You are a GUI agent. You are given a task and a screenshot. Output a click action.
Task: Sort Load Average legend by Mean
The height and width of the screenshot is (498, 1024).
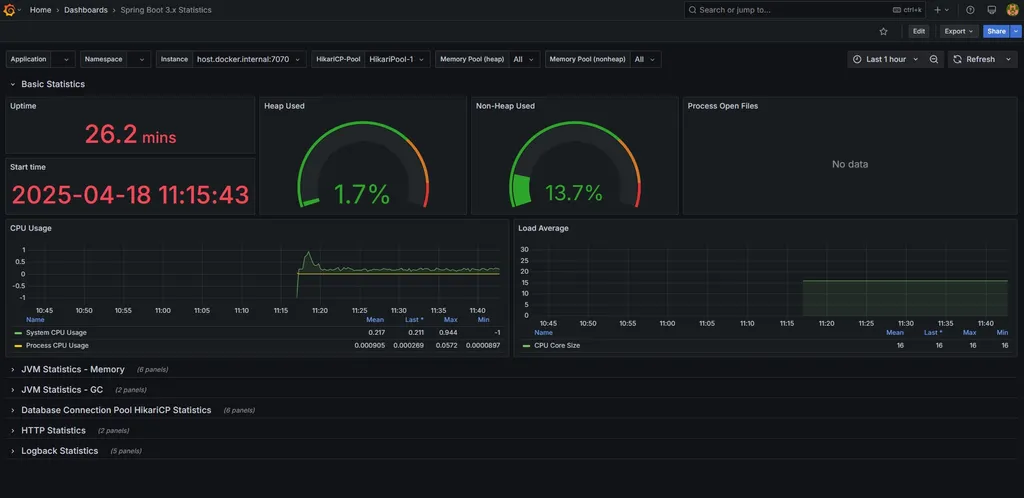coord(895,333)
